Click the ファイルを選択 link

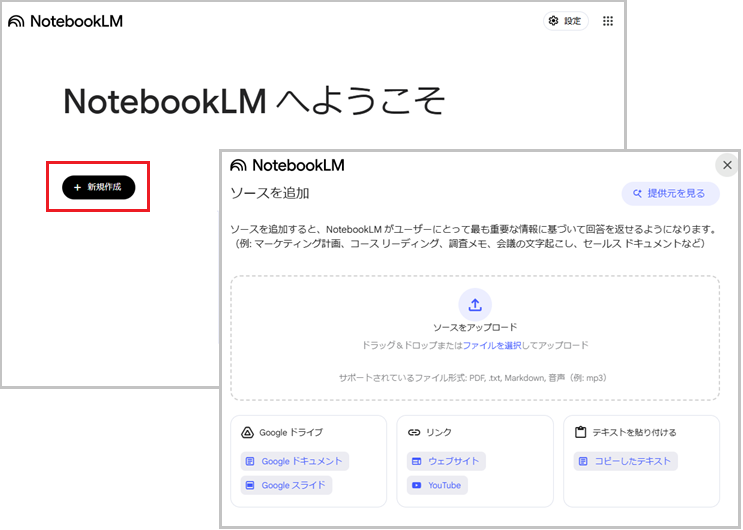[492, 345]
